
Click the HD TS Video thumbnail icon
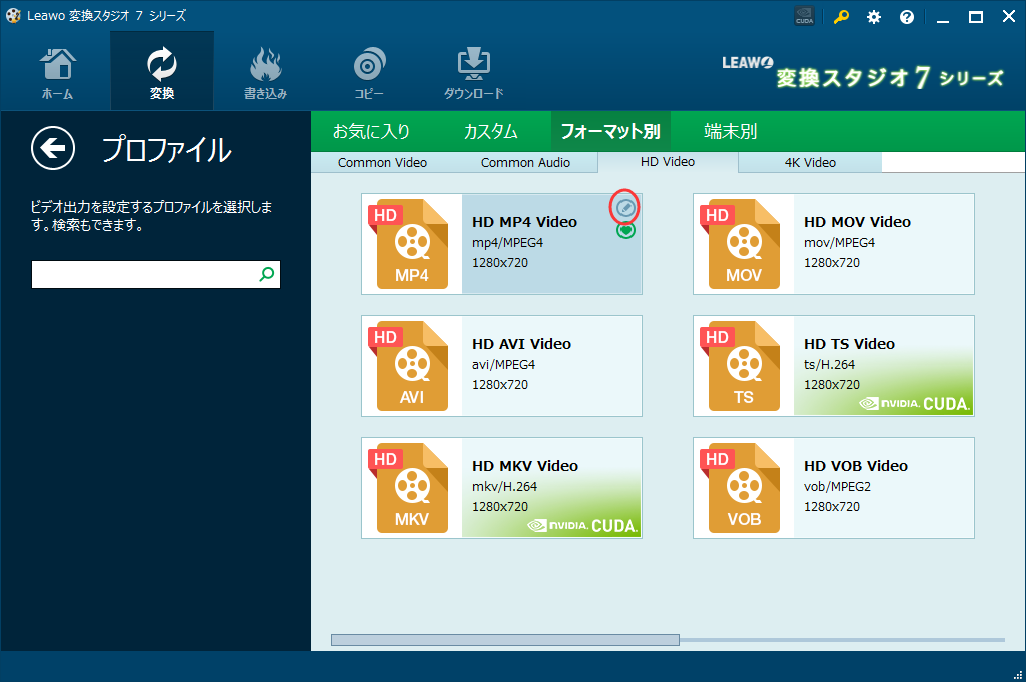pyautogui.click(x=745, y=365)
